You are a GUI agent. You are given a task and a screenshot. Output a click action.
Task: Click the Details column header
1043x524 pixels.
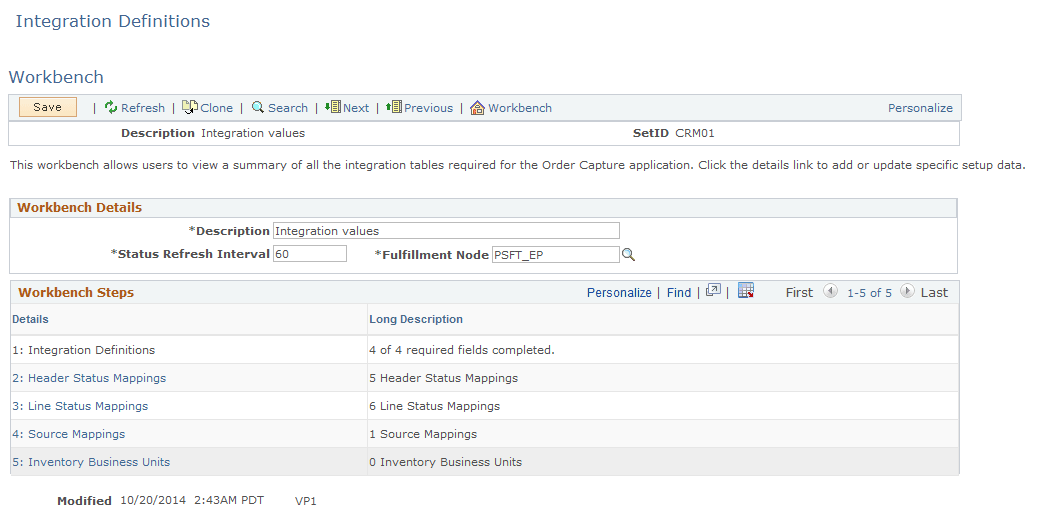[x=30, y=319]
